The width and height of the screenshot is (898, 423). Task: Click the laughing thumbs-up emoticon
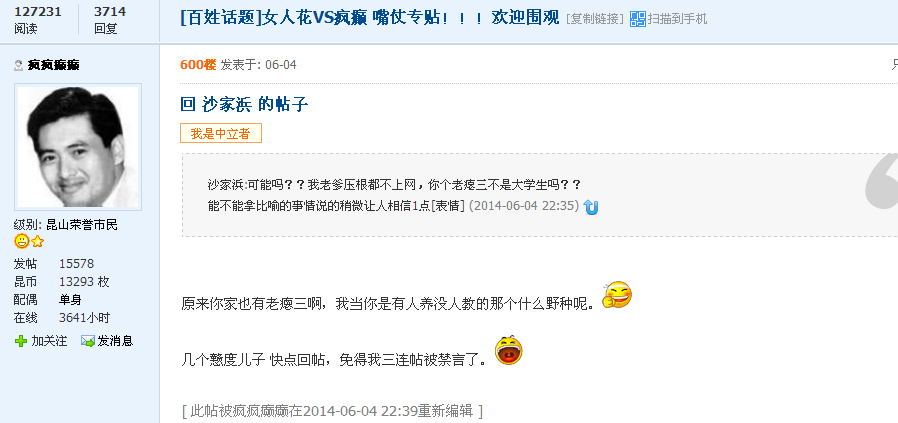(617, 295)
